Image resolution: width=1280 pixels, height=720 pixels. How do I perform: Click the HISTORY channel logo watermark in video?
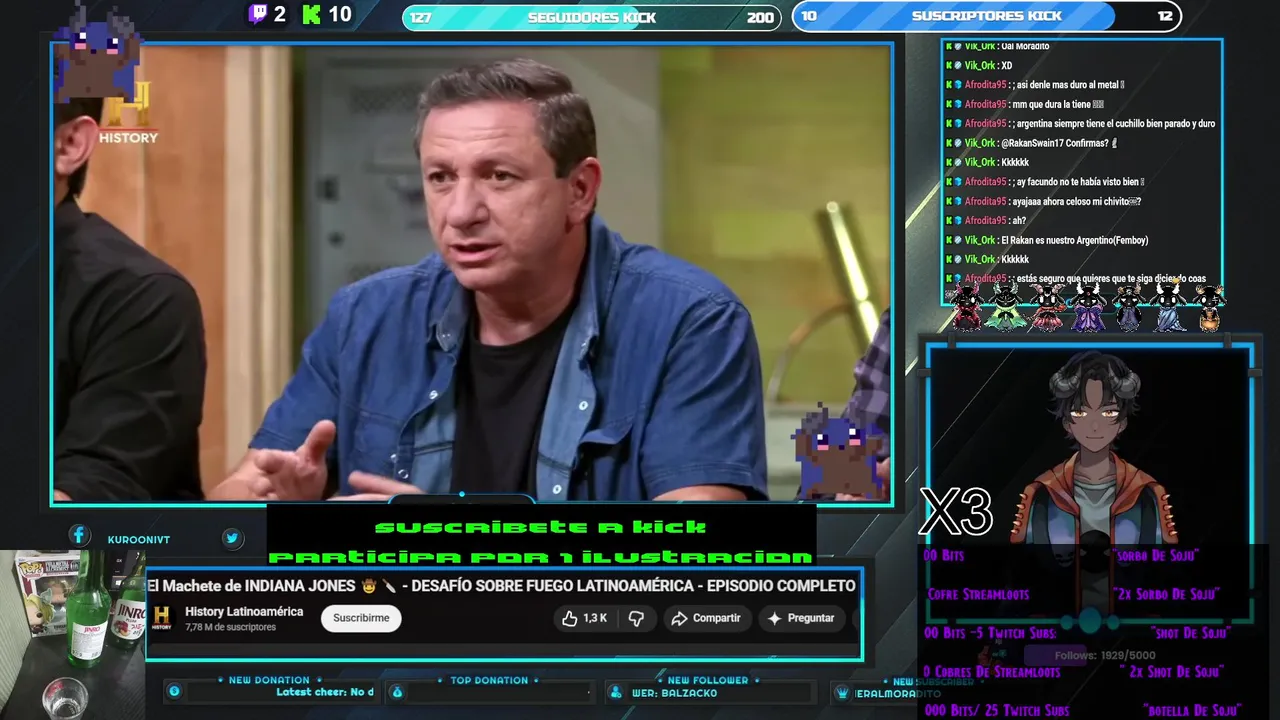(128, 115)
